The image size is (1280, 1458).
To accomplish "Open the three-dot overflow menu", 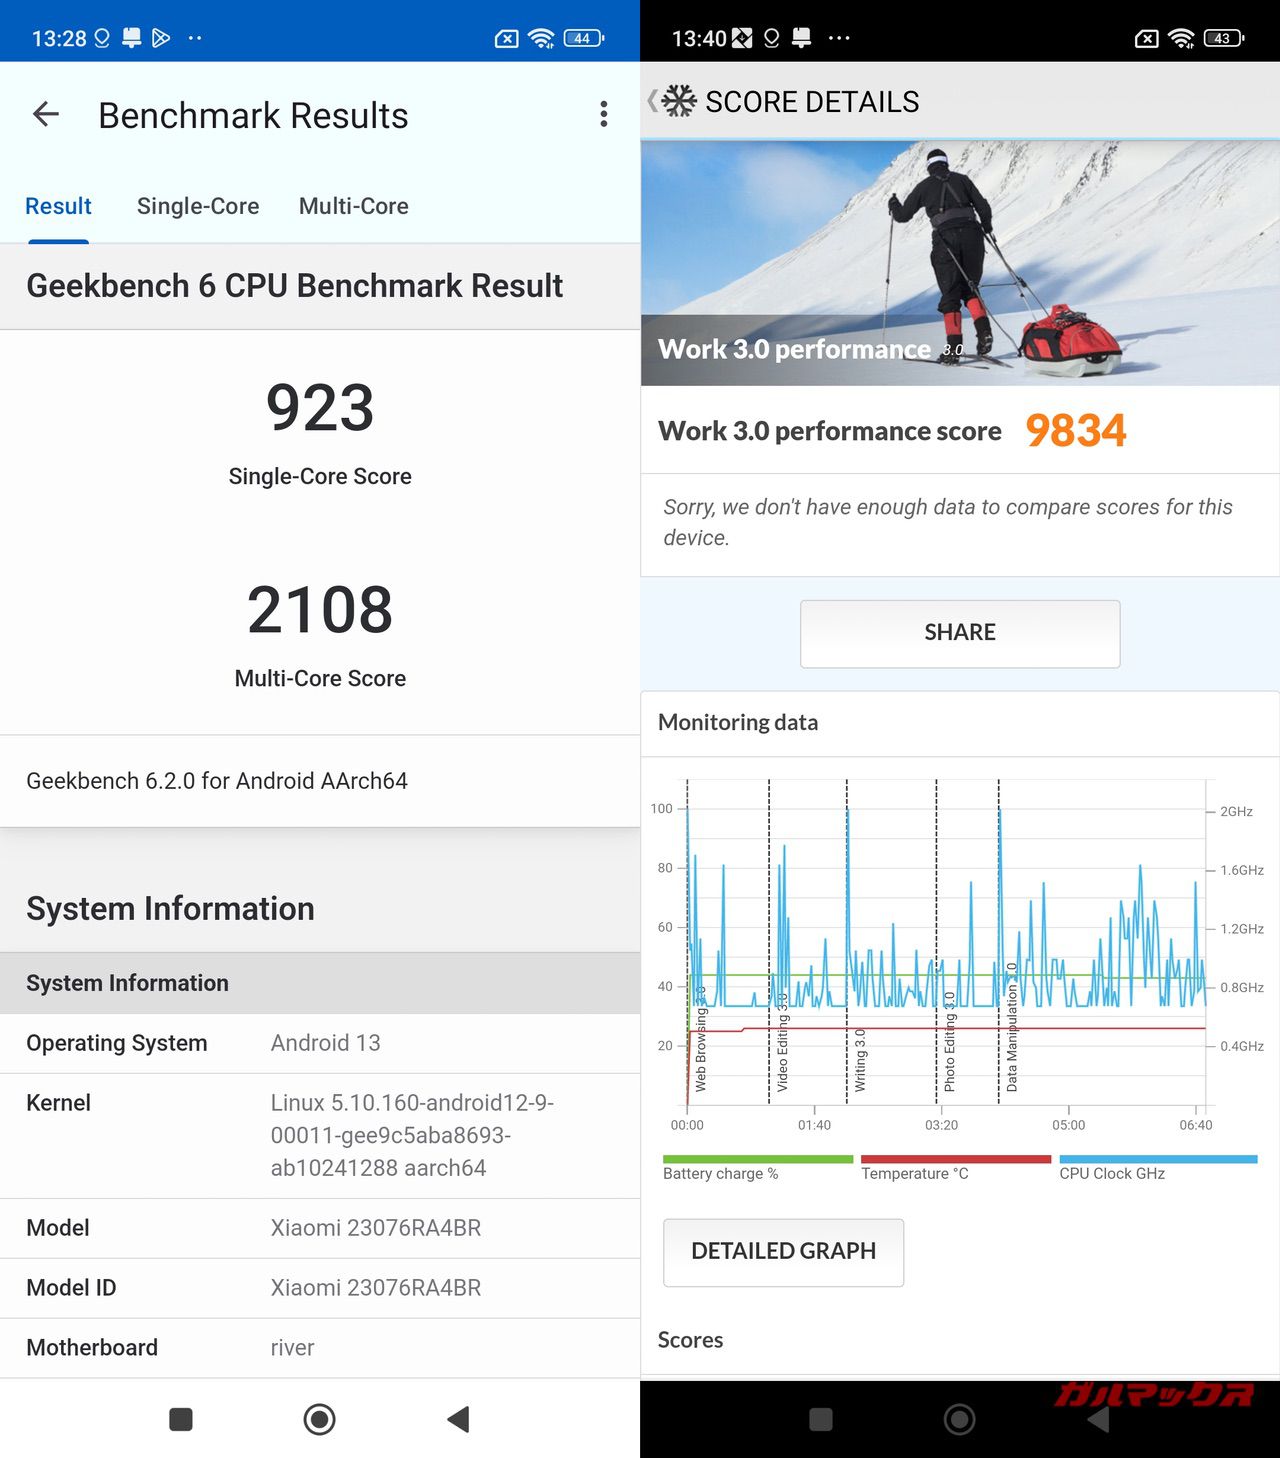I will pyautogui.click(x=603, y=115).
